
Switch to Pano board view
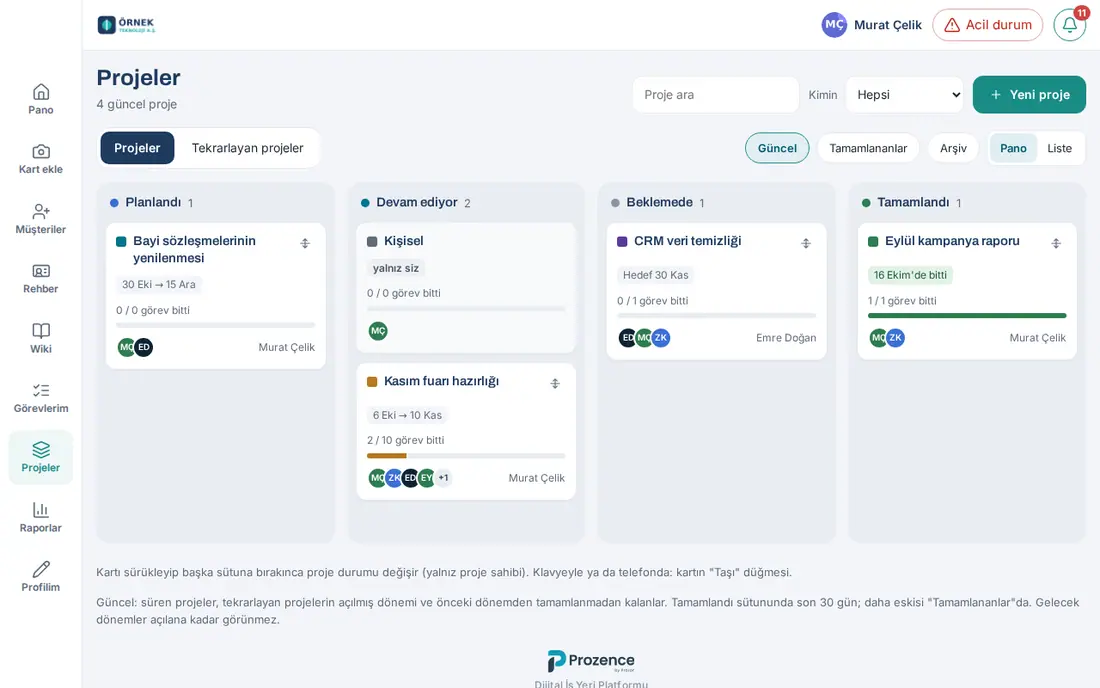click(1013, 148)
